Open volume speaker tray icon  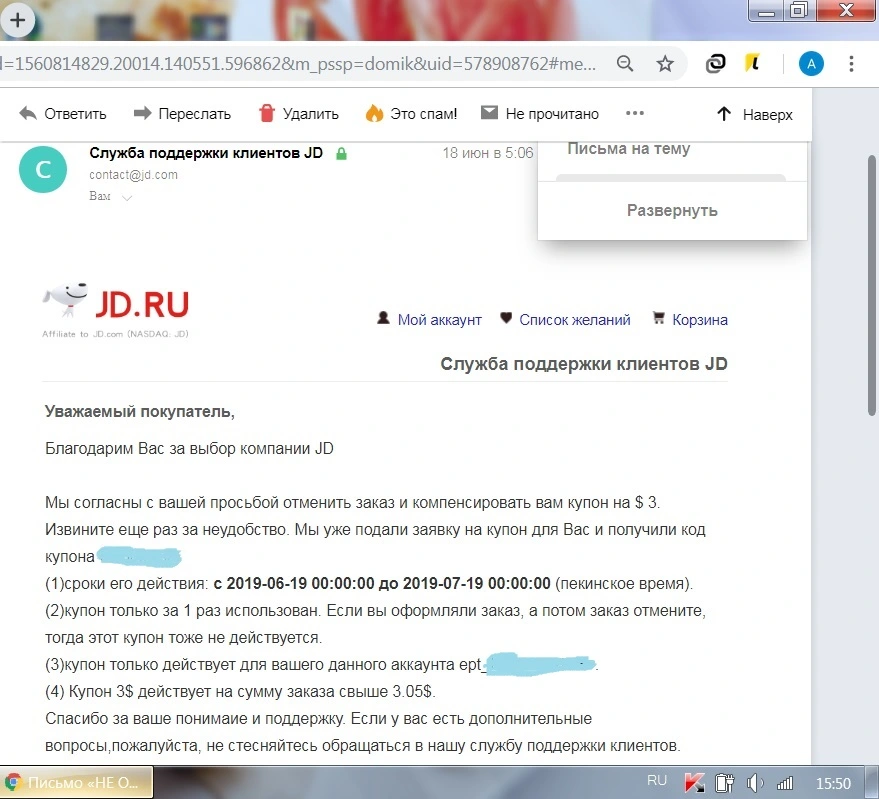pyautogui.click(x=755, y=783)
